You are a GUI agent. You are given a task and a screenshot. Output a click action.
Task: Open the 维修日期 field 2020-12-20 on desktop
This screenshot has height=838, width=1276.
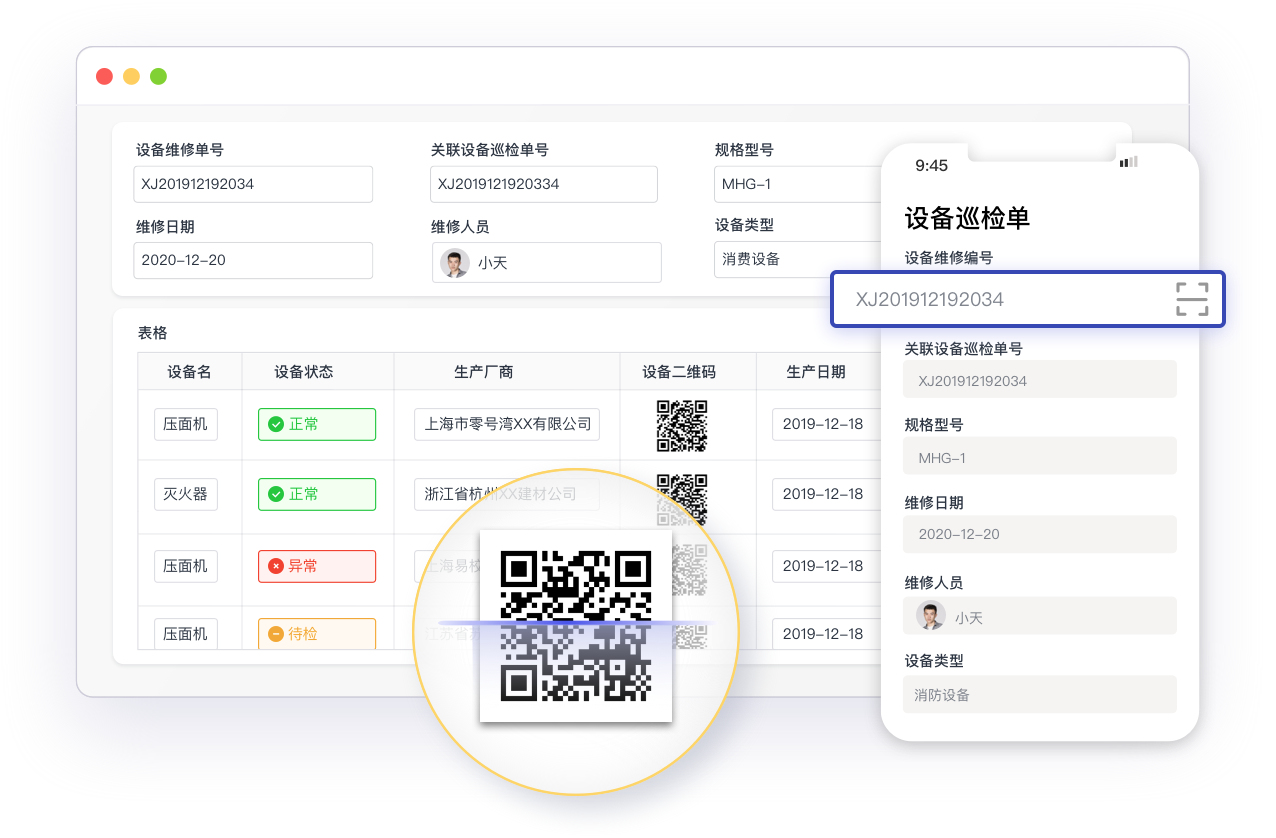point(253,260)
